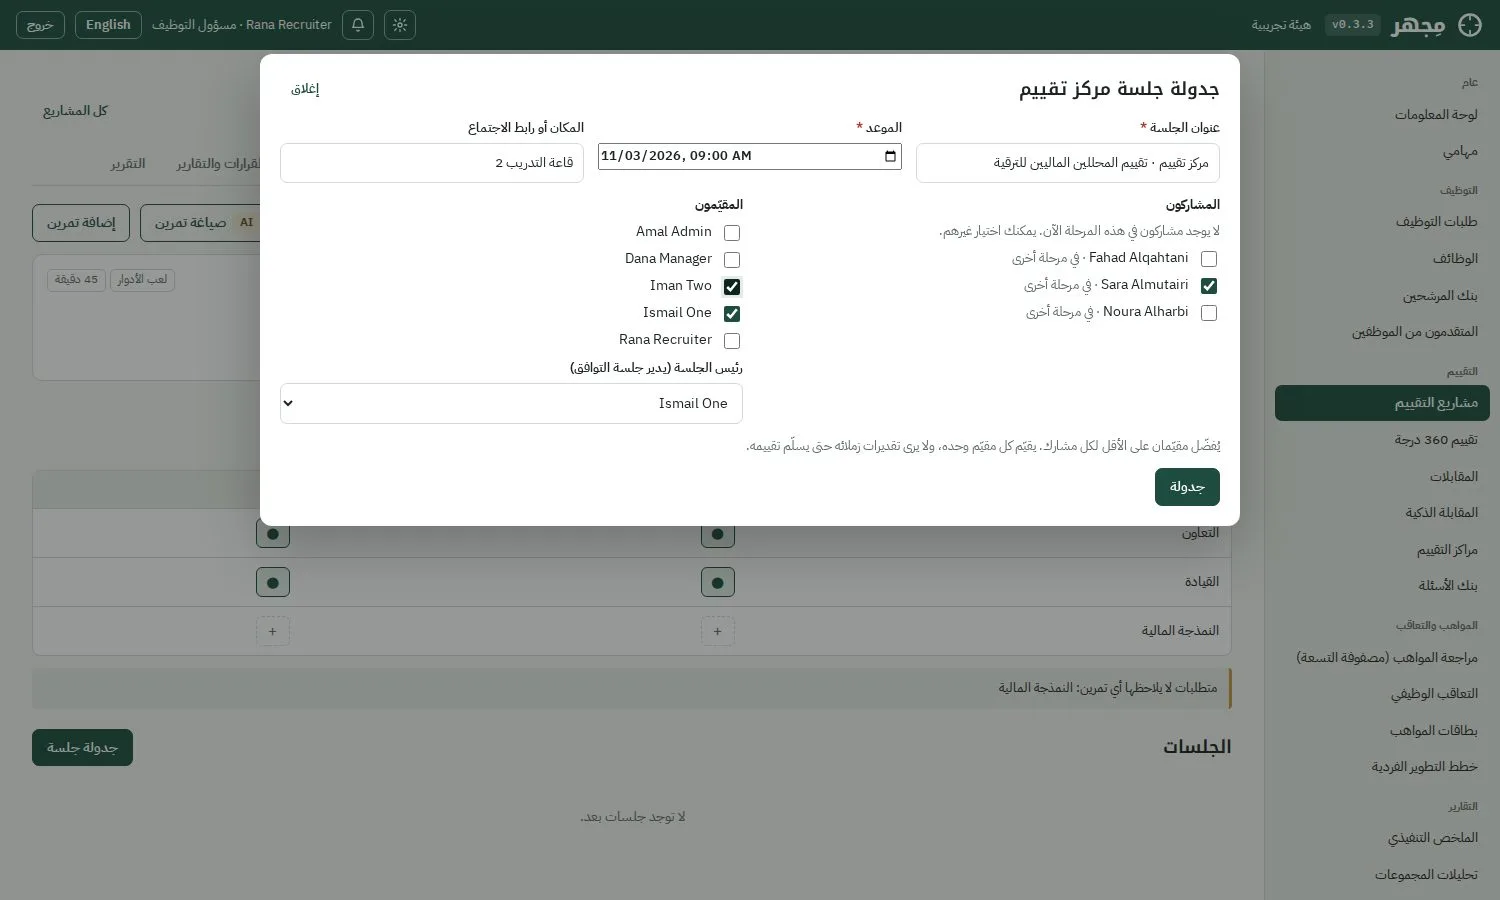Click the 45 دقيقة duration tag
Viewport: 1500px width, 900px height.
[76, 280]
